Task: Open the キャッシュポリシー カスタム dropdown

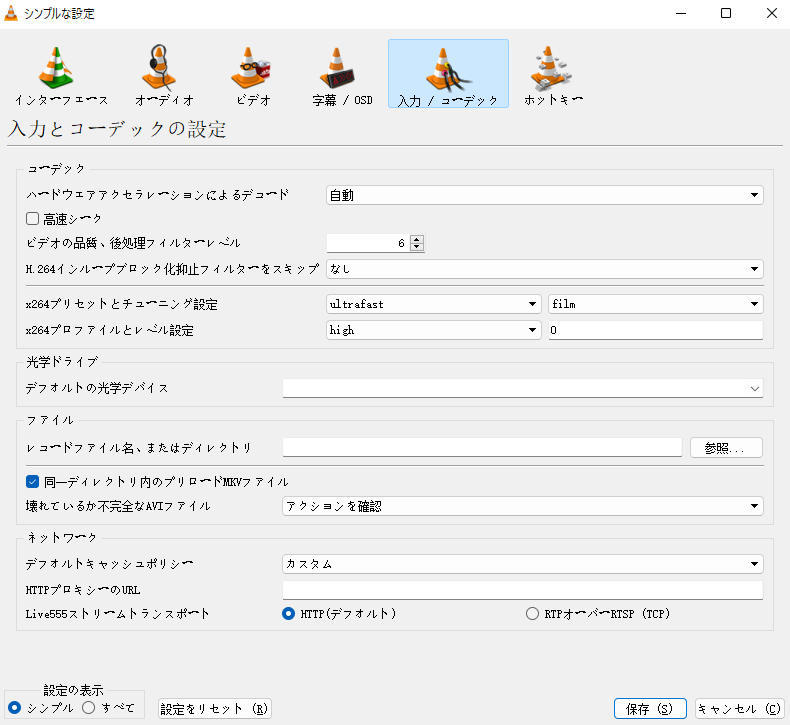Action: click(x=522, y=564)
